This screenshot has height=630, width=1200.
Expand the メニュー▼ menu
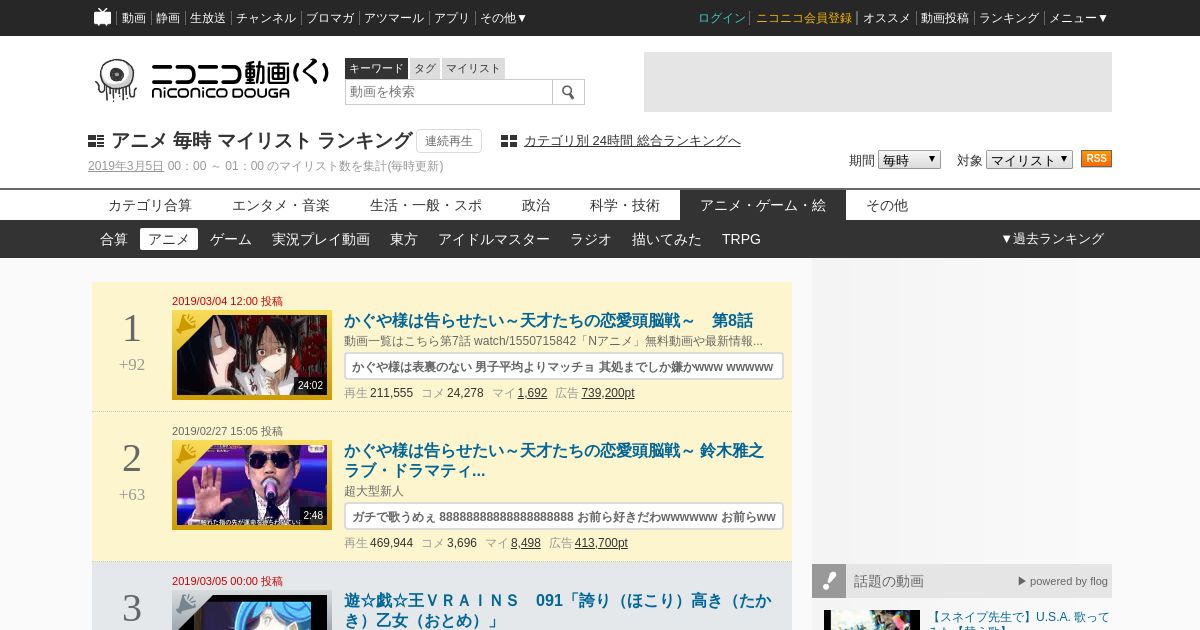(1078, 18)
